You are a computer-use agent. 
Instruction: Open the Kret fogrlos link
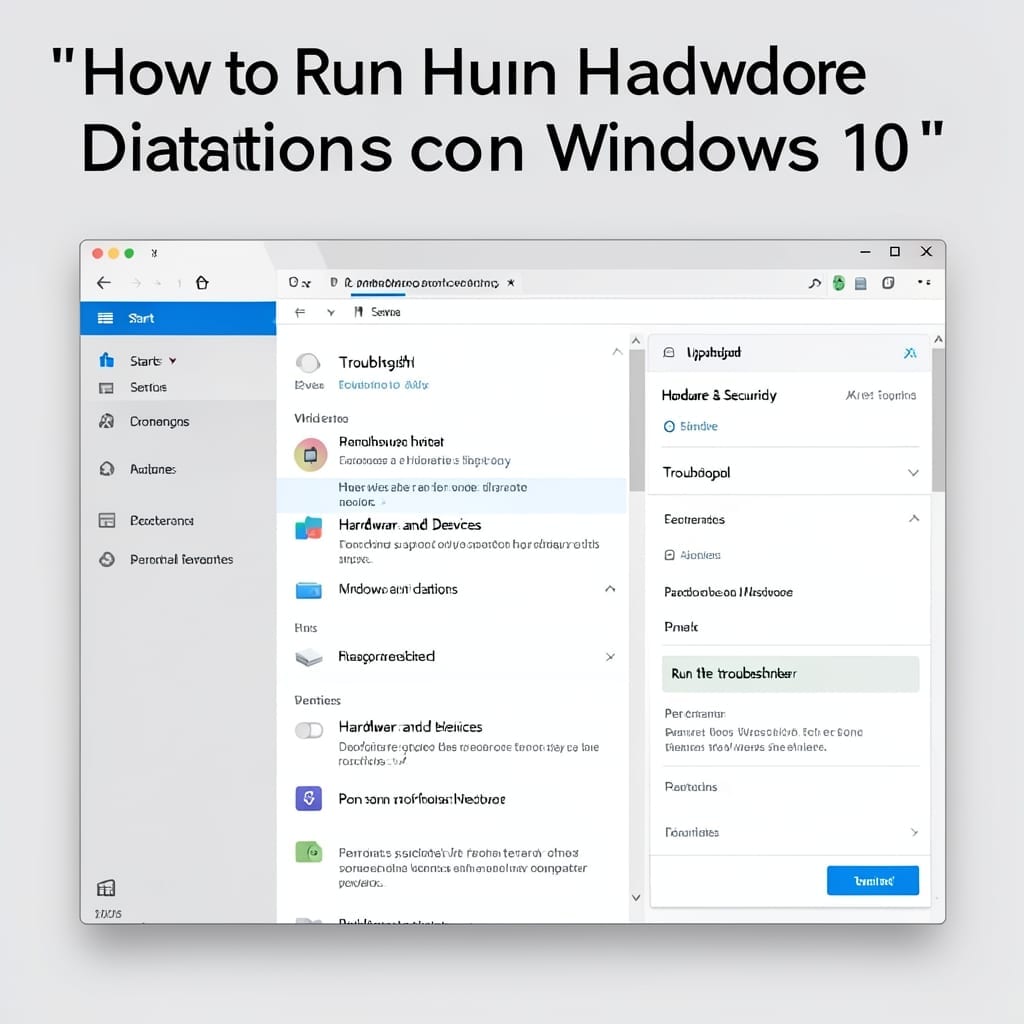(881, 395)
